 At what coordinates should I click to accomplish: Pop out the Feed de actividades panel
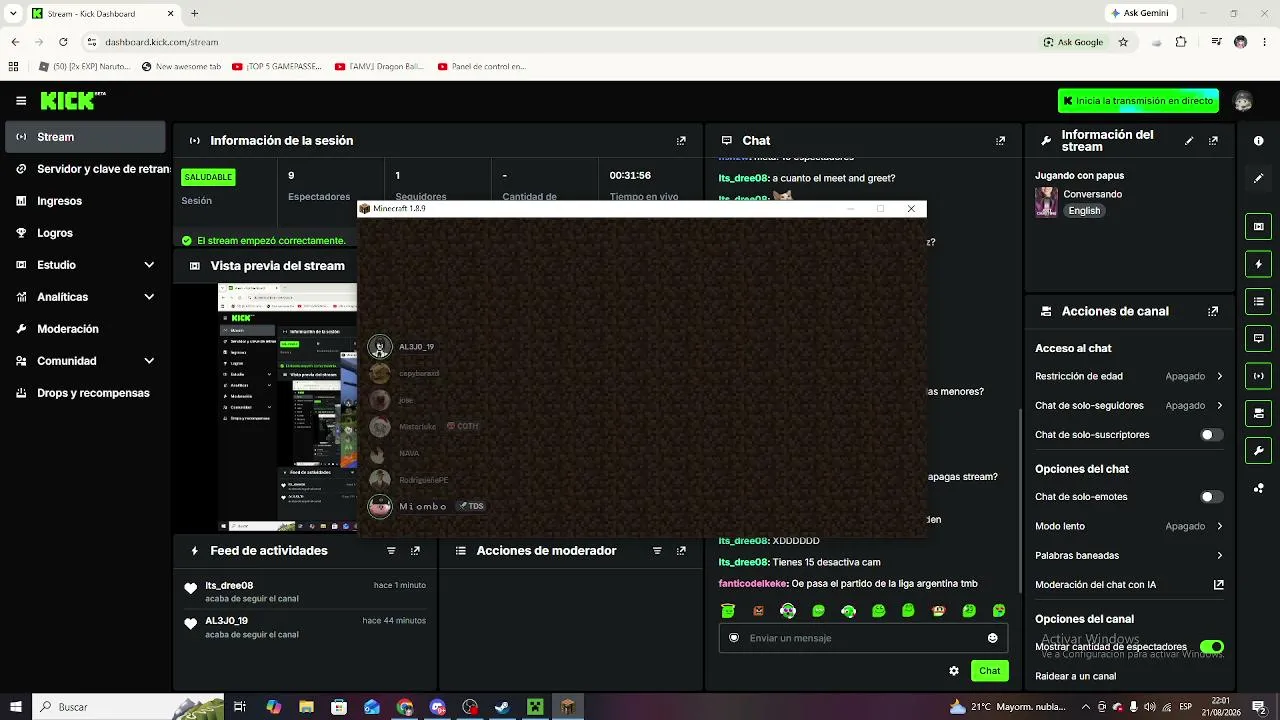coord(415,551)
